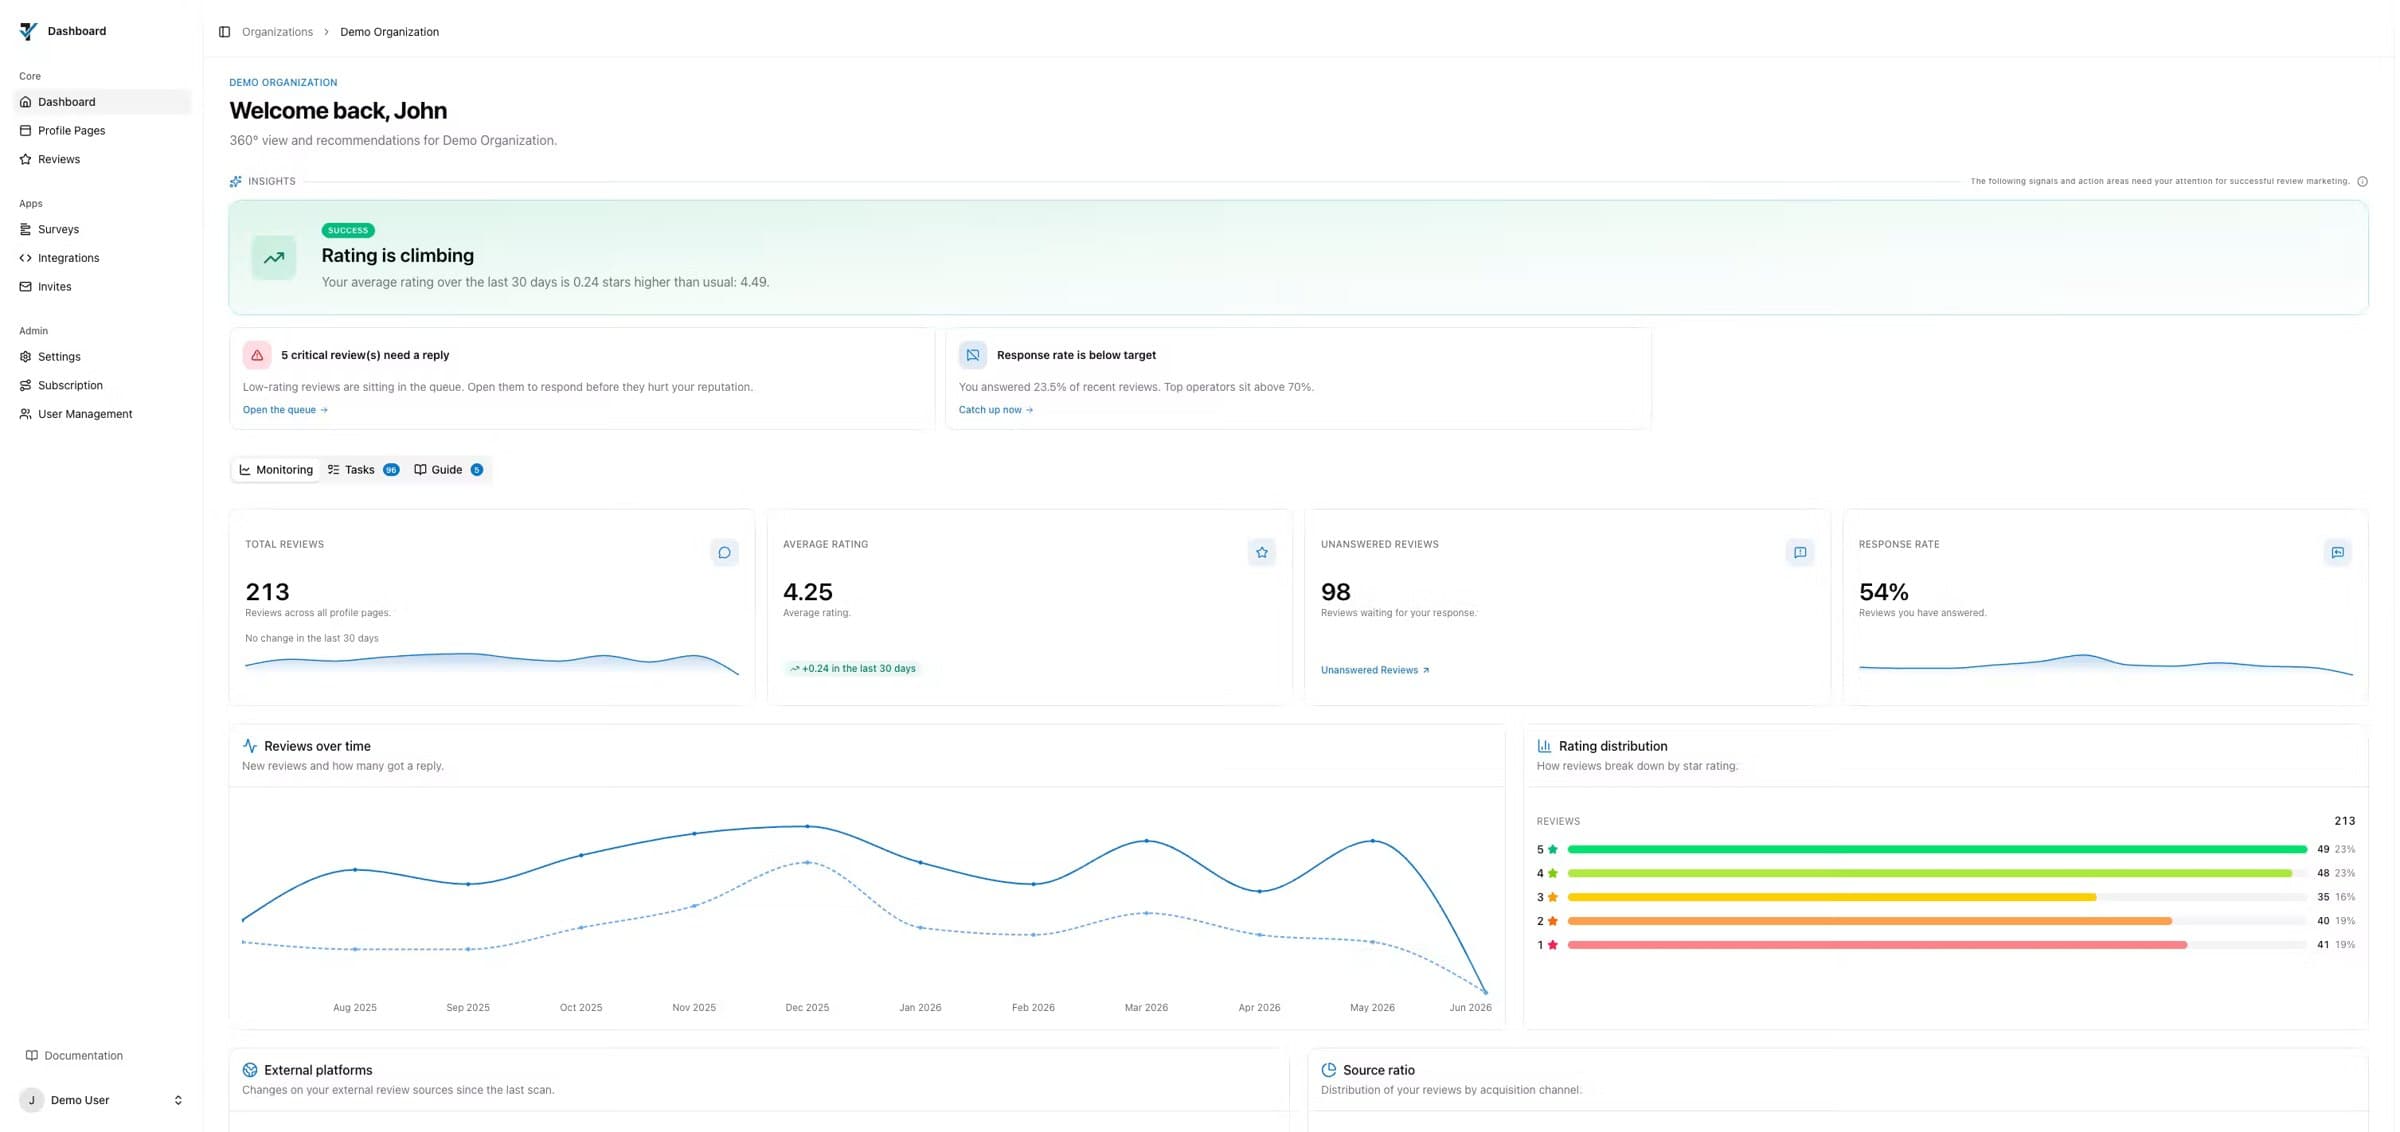Image resolution: width=2400 pixels, height=1132 pixels.
Task: Switch to the Guide tab
Action: [449, 470]
